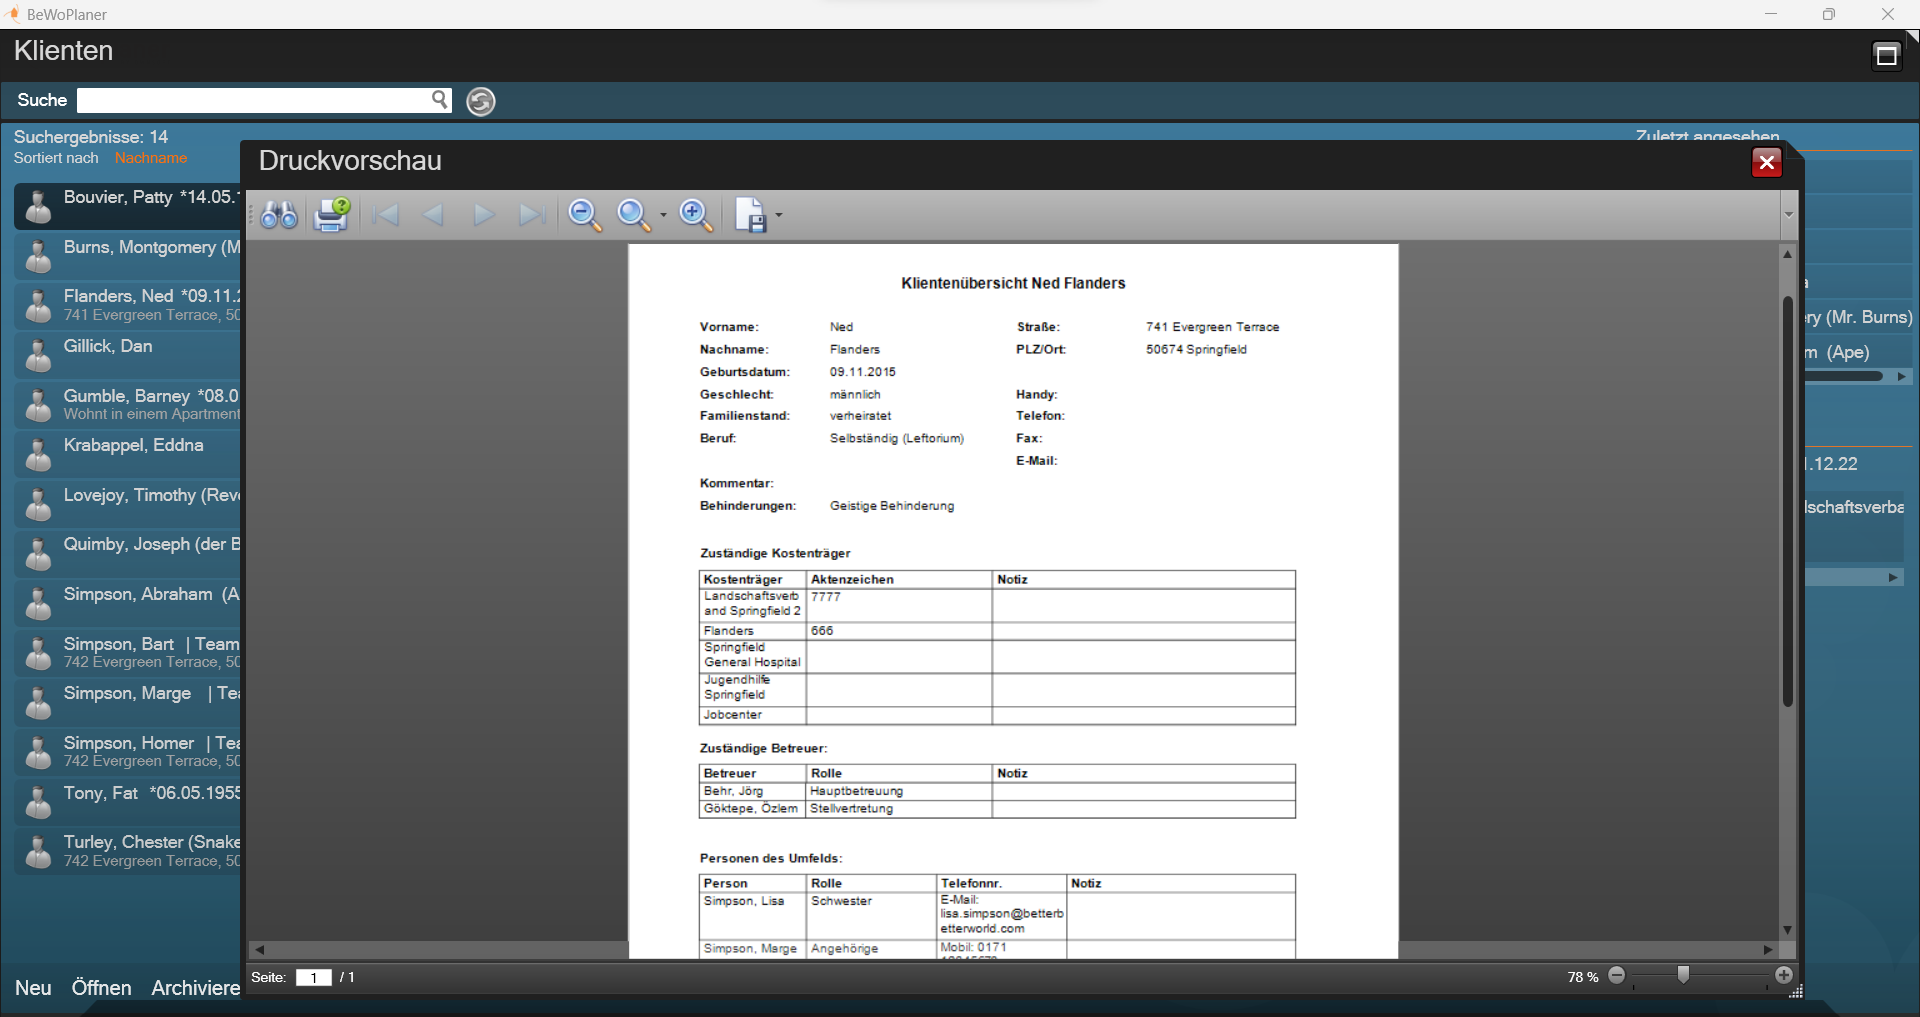Image resolution: width=1920 pixels, height=1017 pixels.
Task: Select client Krabappel, Eddna
Action: [127, 453]
